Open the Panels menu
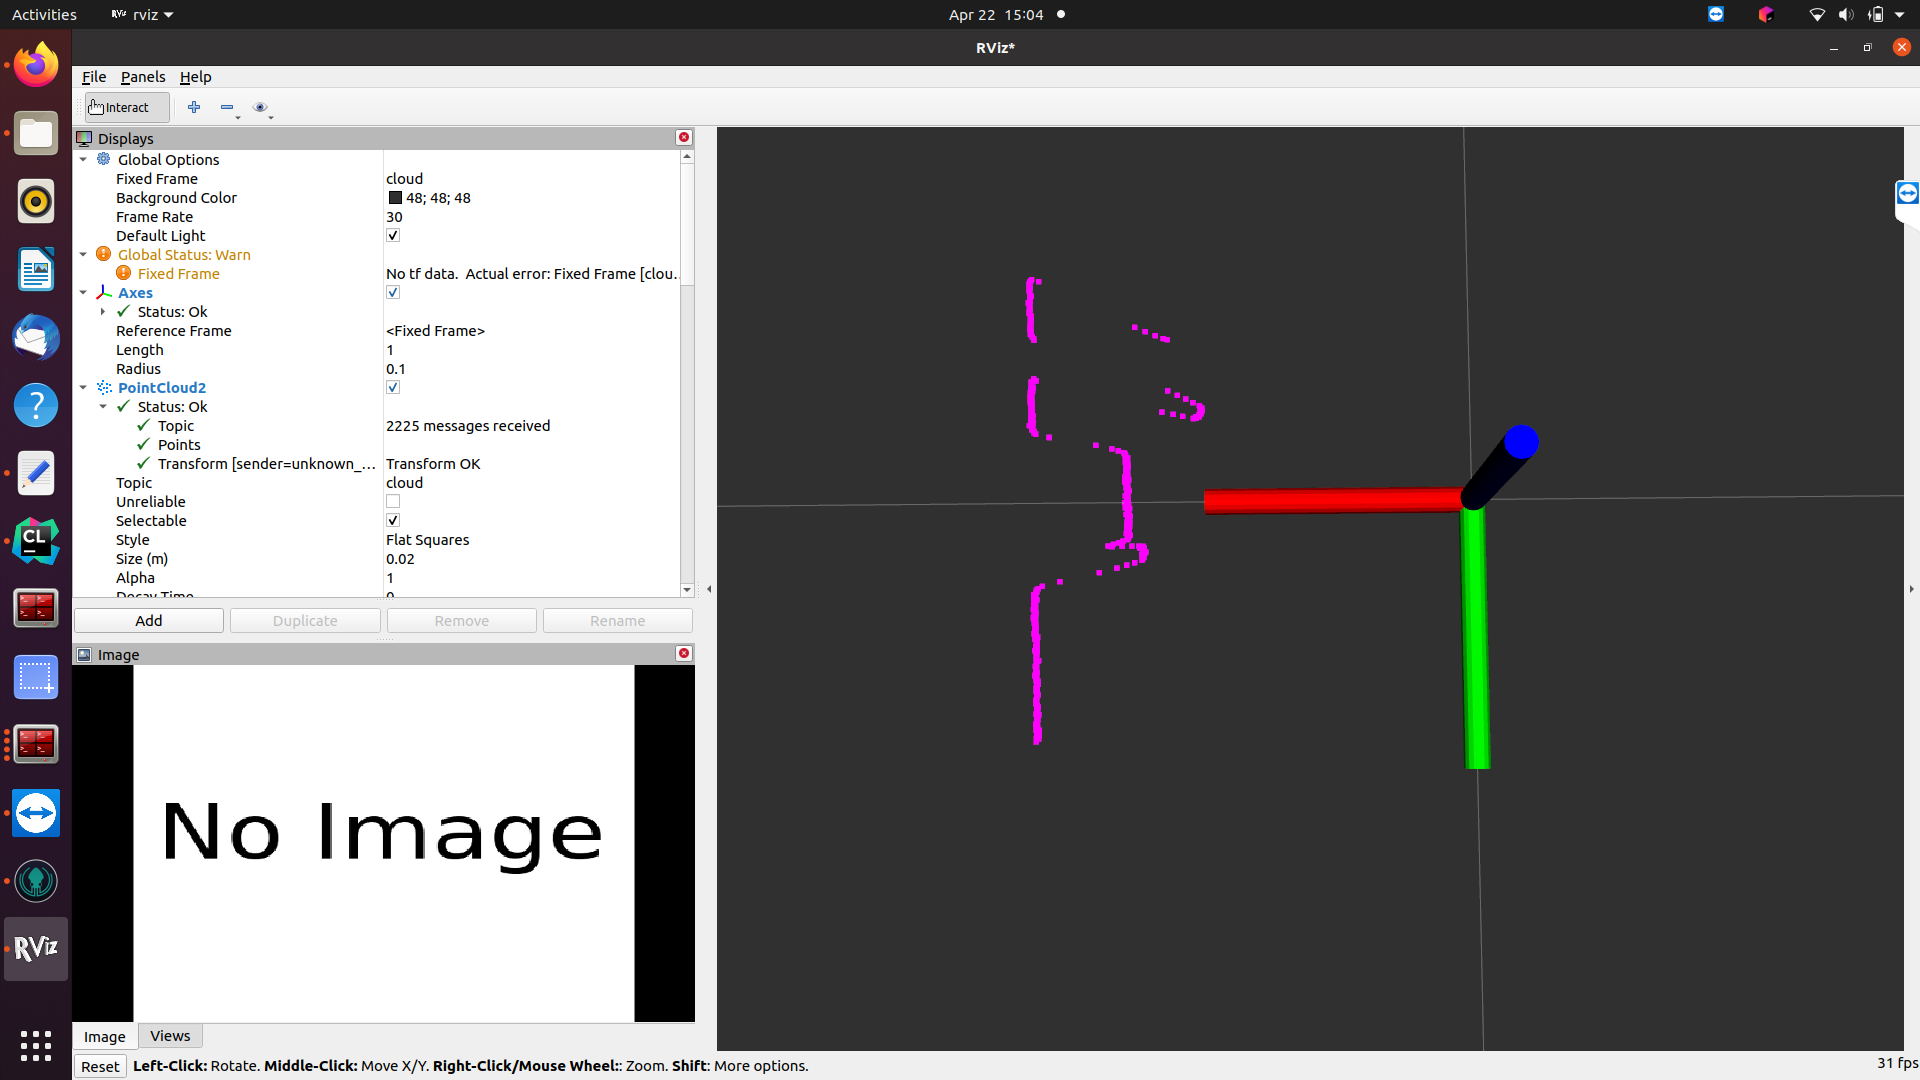The height and width of the screenshot is (1080, 1920). pyautogui.click(x=143, y=76)
